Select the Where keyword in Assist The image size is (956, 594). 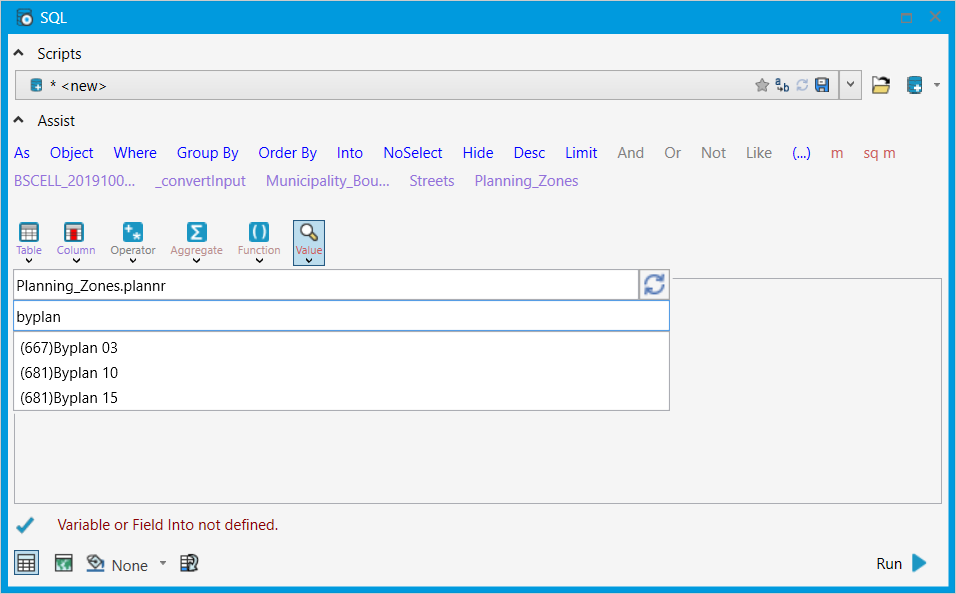tap(135, 152)
